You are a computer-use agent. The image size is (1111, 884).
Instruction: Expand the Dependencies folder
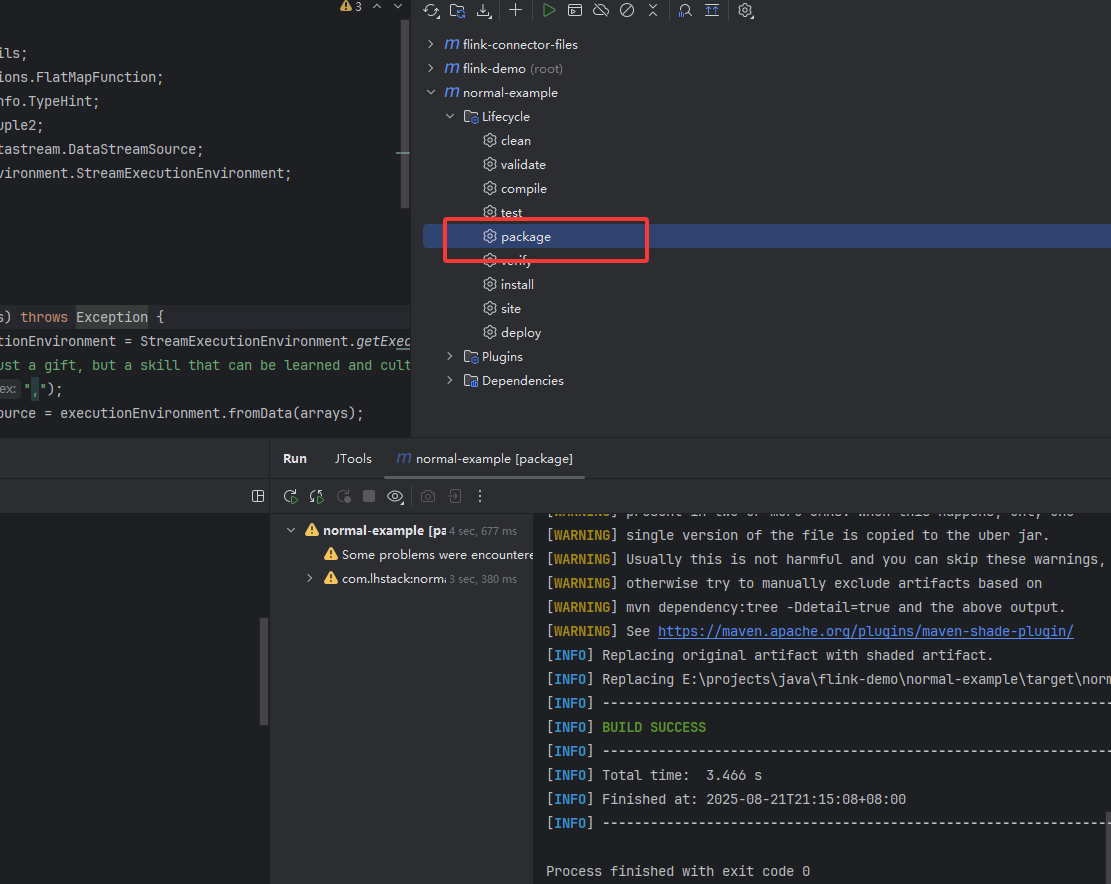450,380
